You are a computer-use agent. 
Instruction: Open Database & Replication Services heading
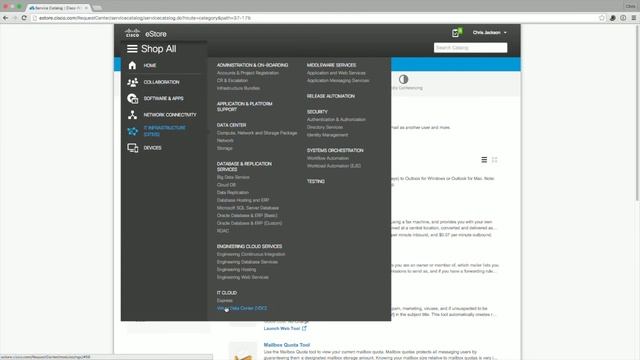click(244, 167)
